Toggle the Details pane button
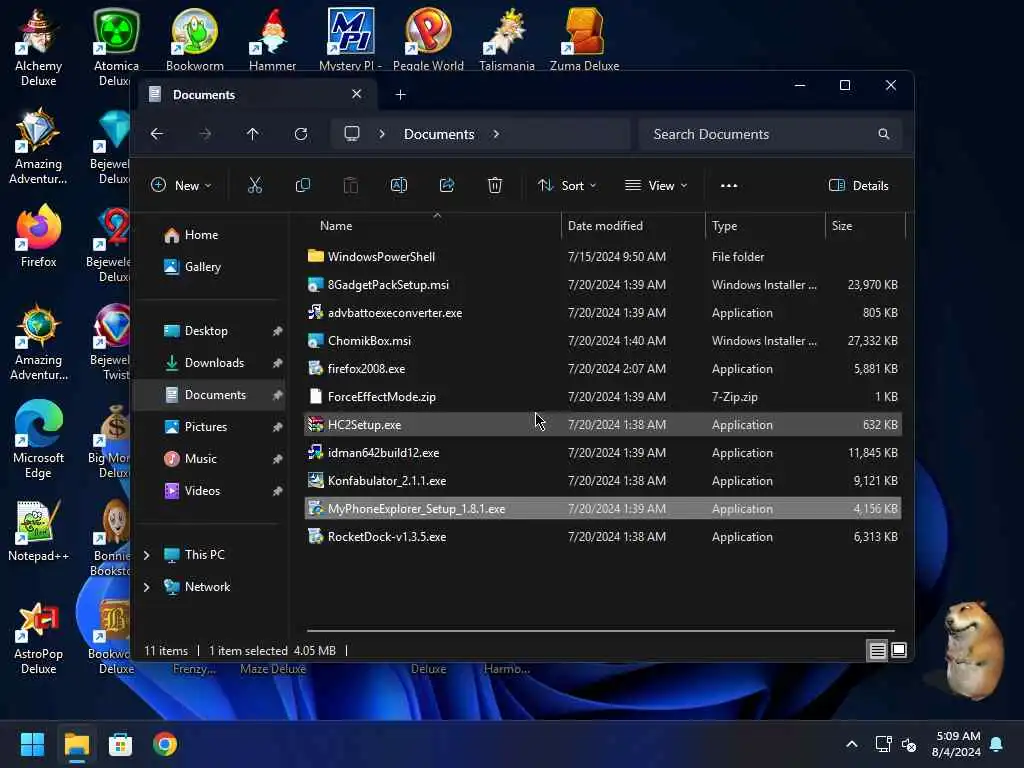Screen dimensions: 1024x768 [x=858, y=185]
